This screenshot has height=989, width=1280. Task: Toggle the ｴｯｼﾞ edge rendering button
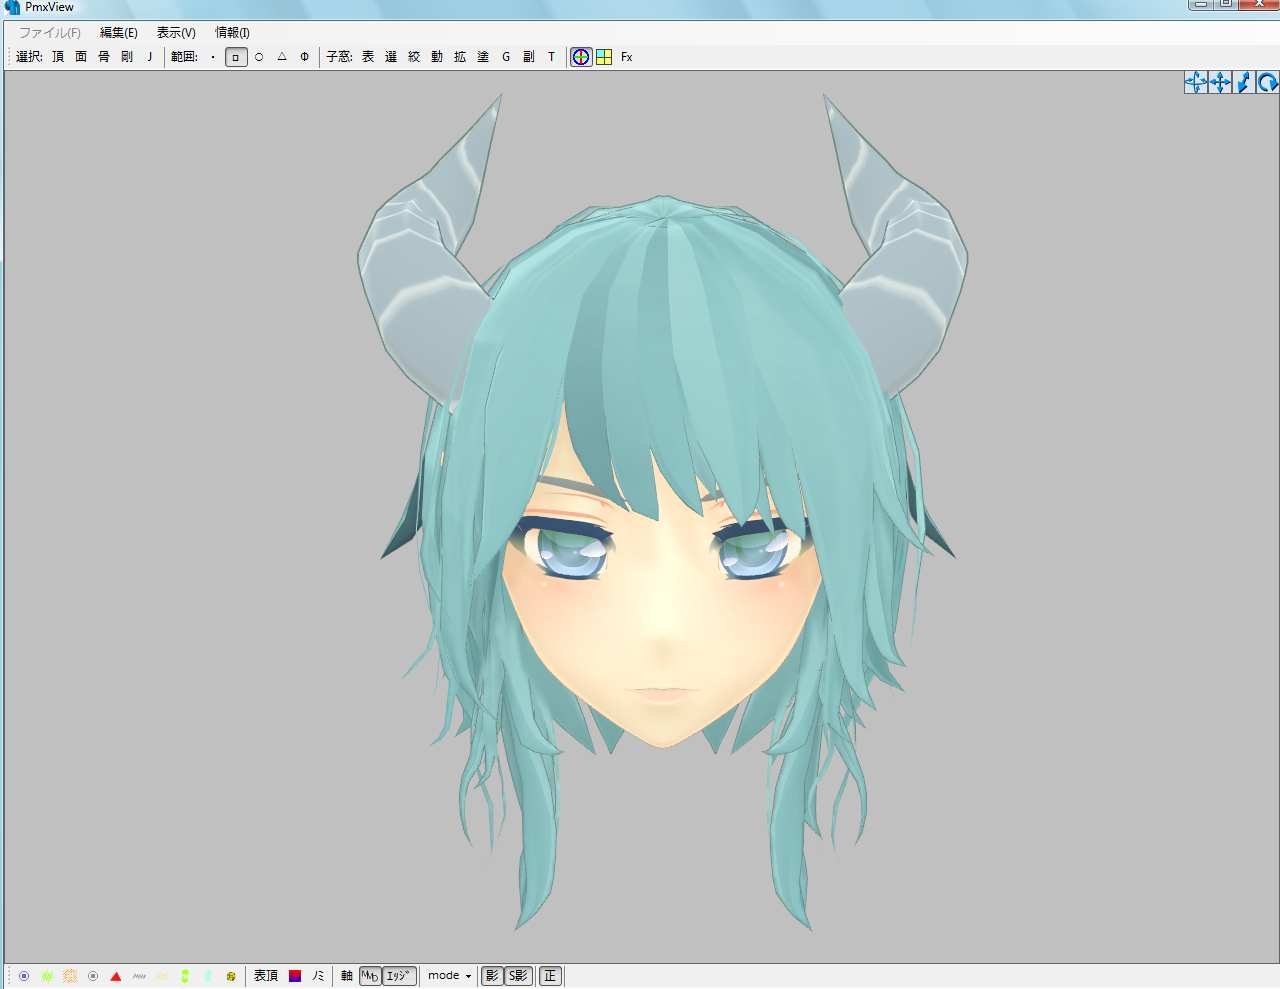(399, 976)
